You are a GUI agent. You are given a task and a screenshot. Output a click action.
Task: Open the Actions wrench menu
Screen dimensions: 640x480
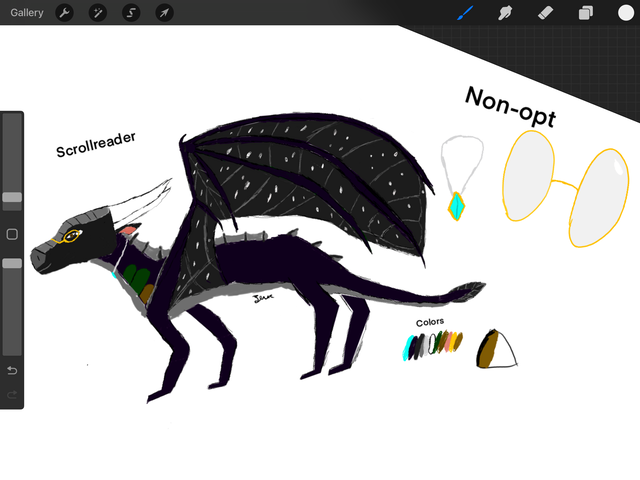pyautogui.click(x=64, y=13)
